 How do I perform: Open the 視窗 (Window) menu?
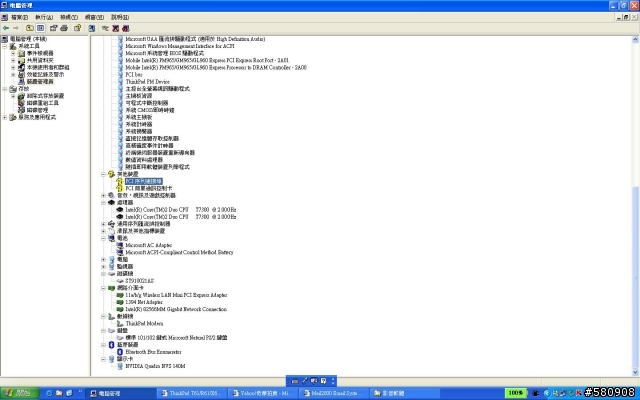pos(94,17)
